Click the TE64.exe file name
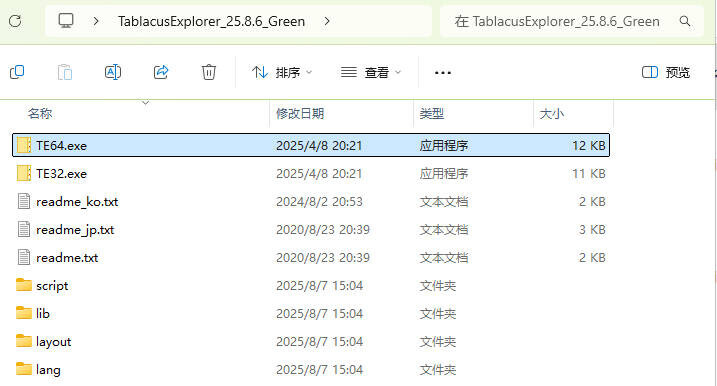Image resolution: width=717 pixels, height=386 pixels. [x=61, y=145]
